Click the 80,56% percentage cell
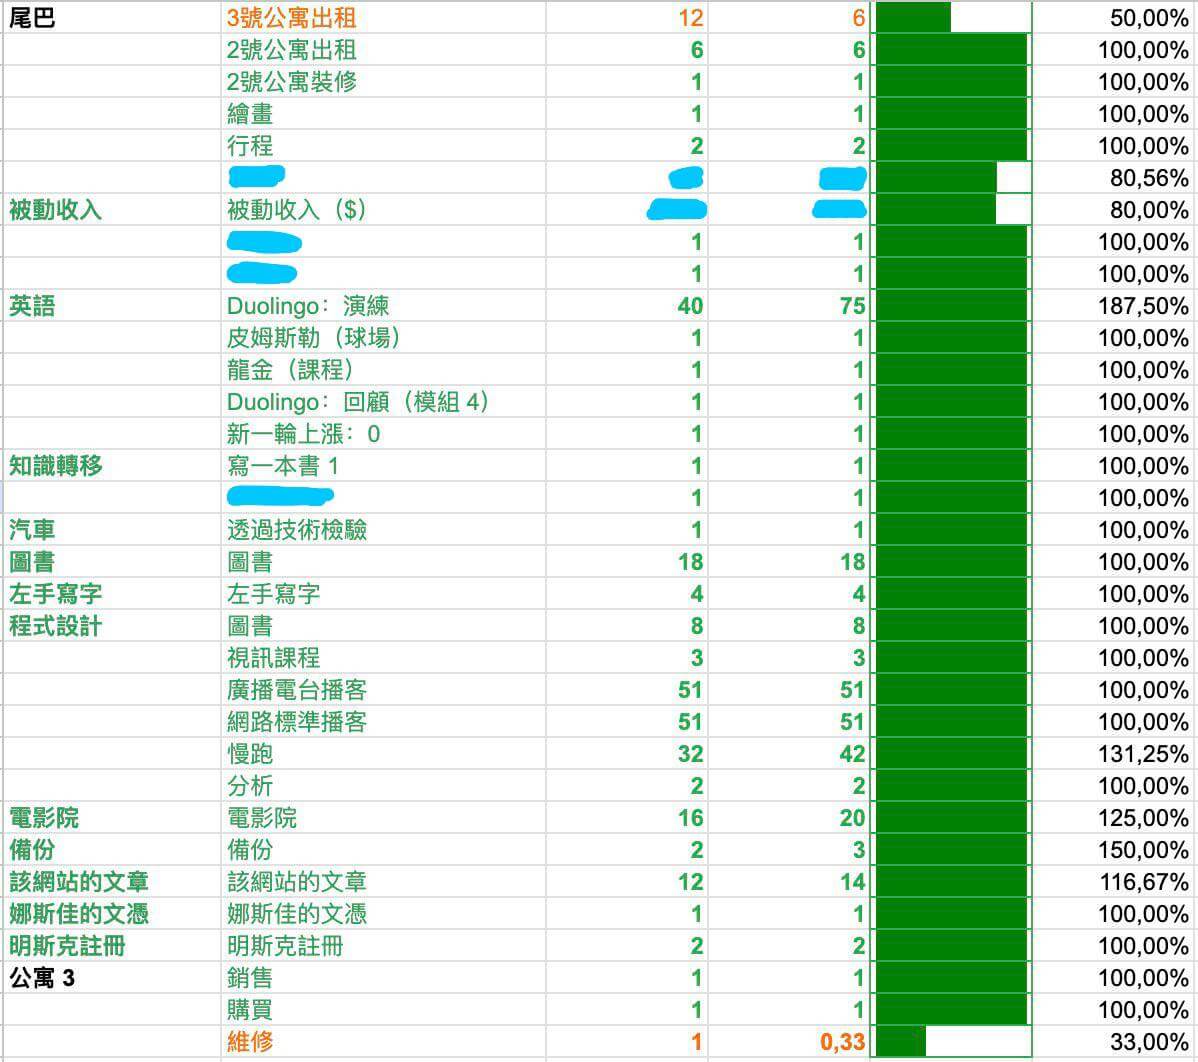Image resolution: width=1198 pixels, height=1062 pixels. (1112, 178)
